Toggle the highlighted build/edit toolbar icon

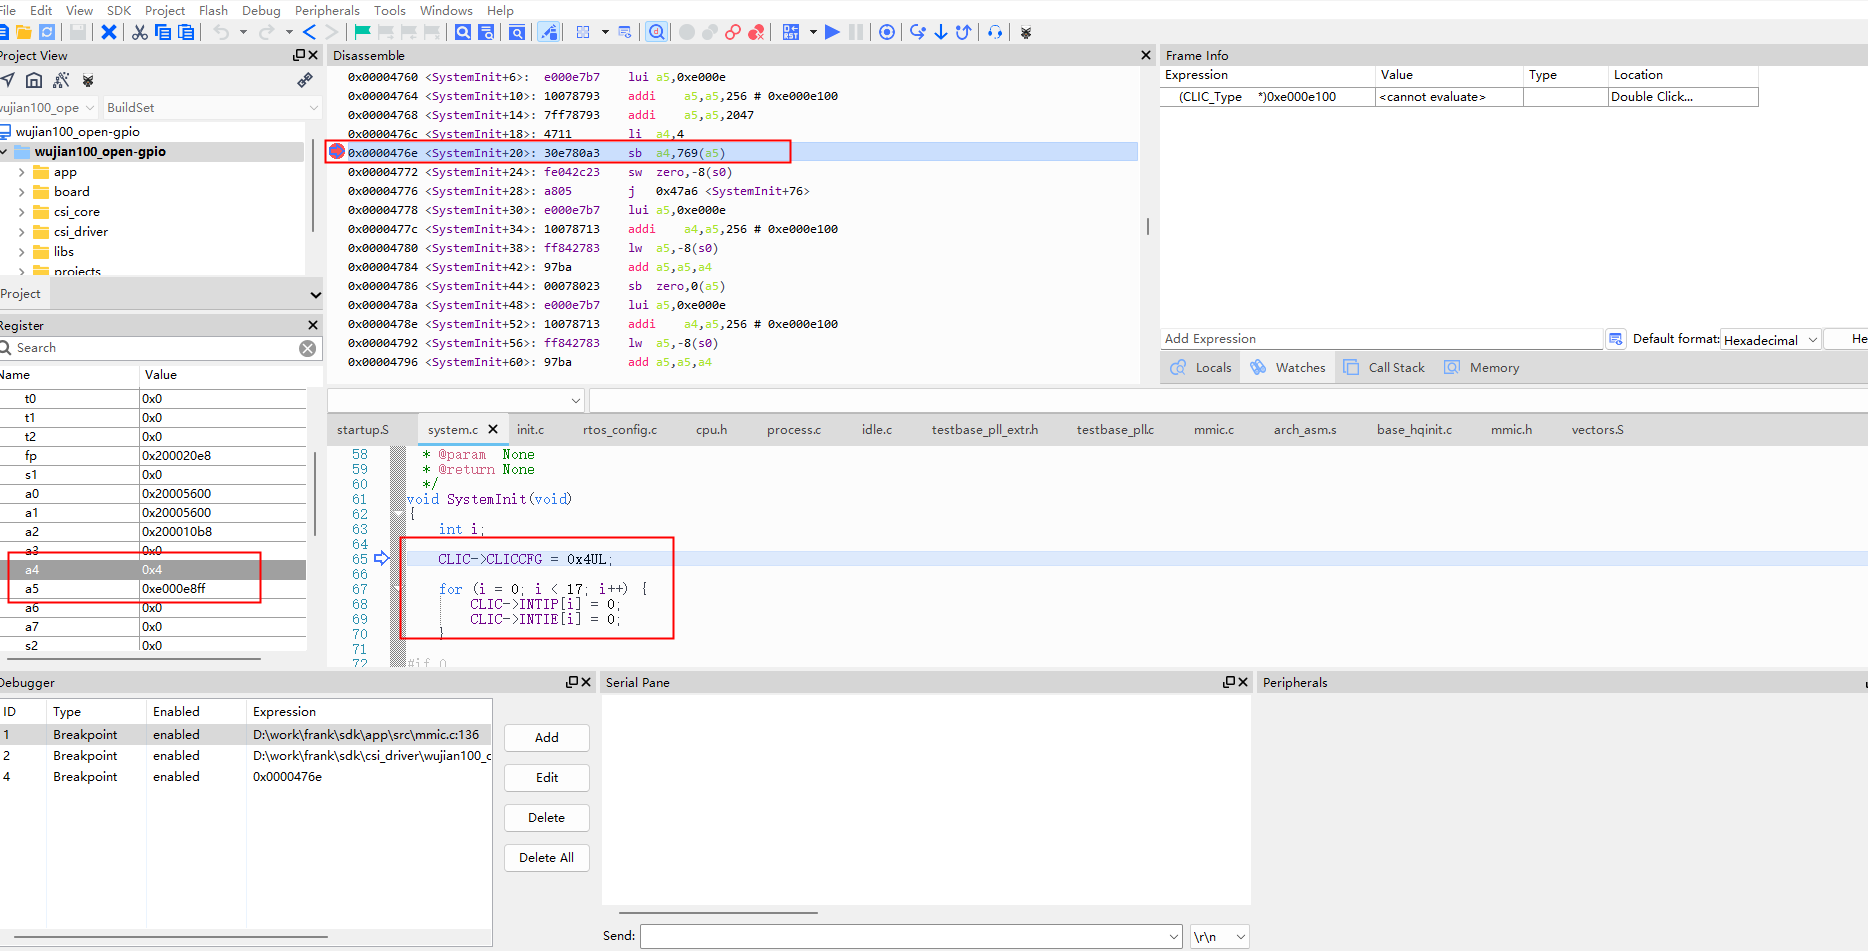[549, 32]
